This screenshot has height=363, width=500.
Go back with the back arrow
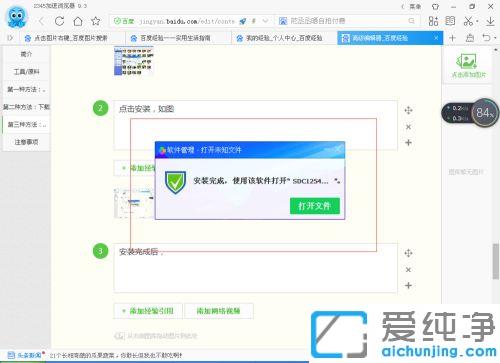[42, 21]
